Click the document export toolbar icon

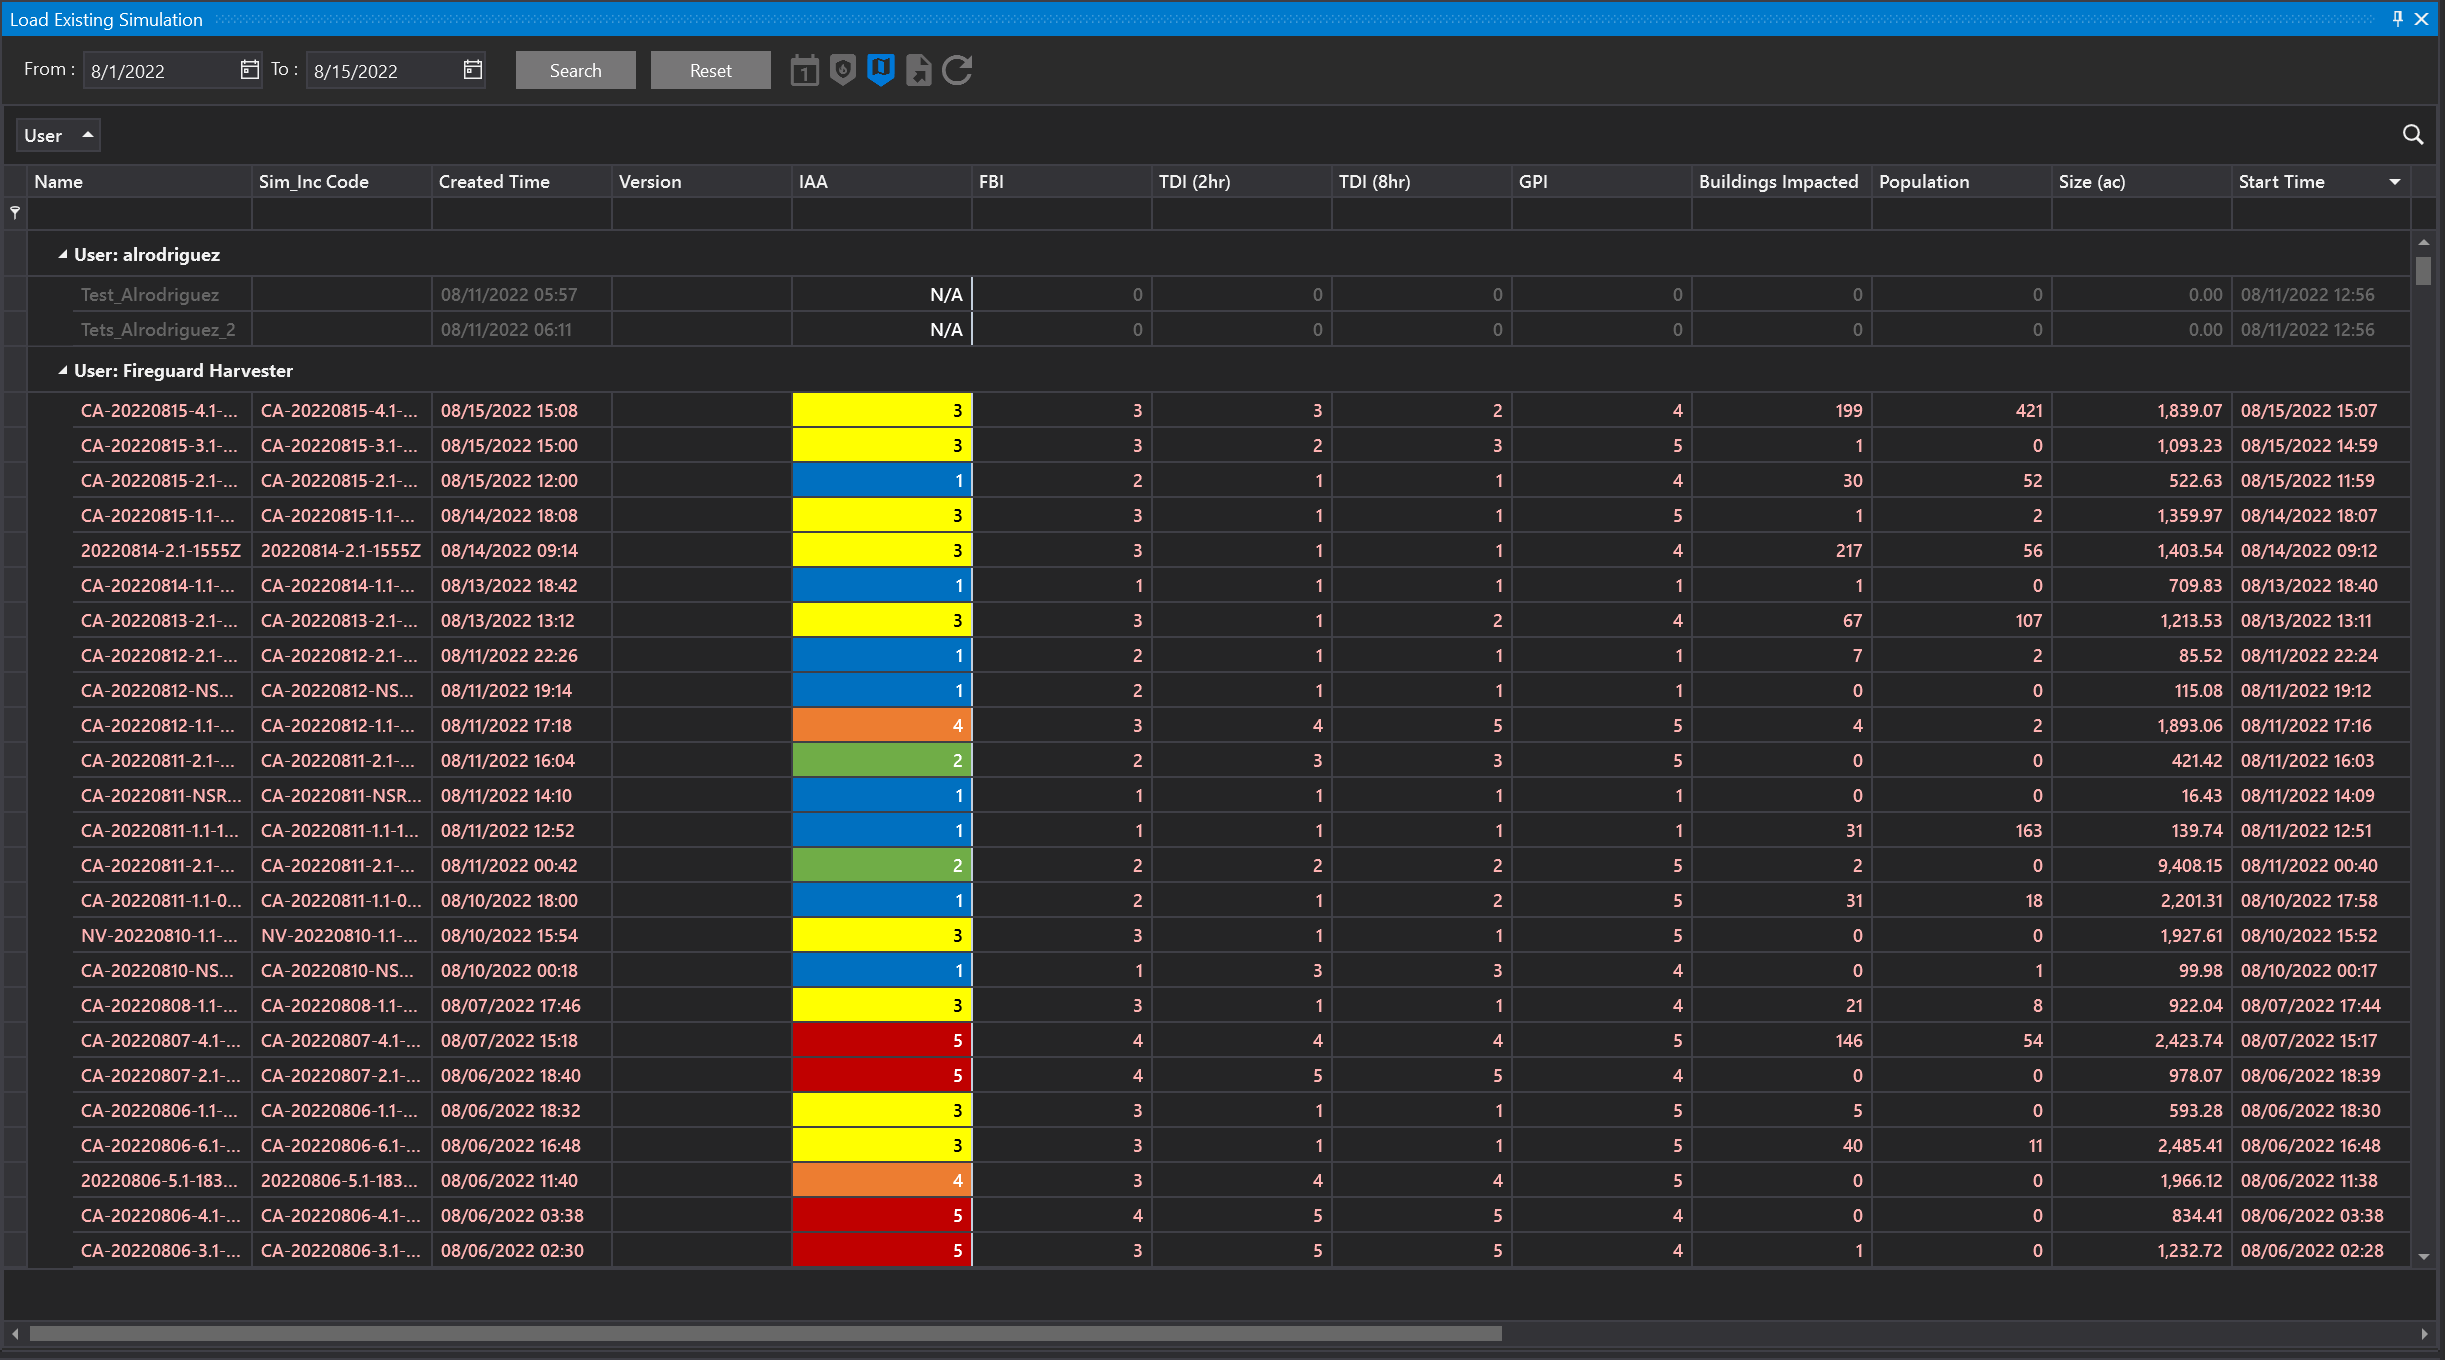pos(918,70)
